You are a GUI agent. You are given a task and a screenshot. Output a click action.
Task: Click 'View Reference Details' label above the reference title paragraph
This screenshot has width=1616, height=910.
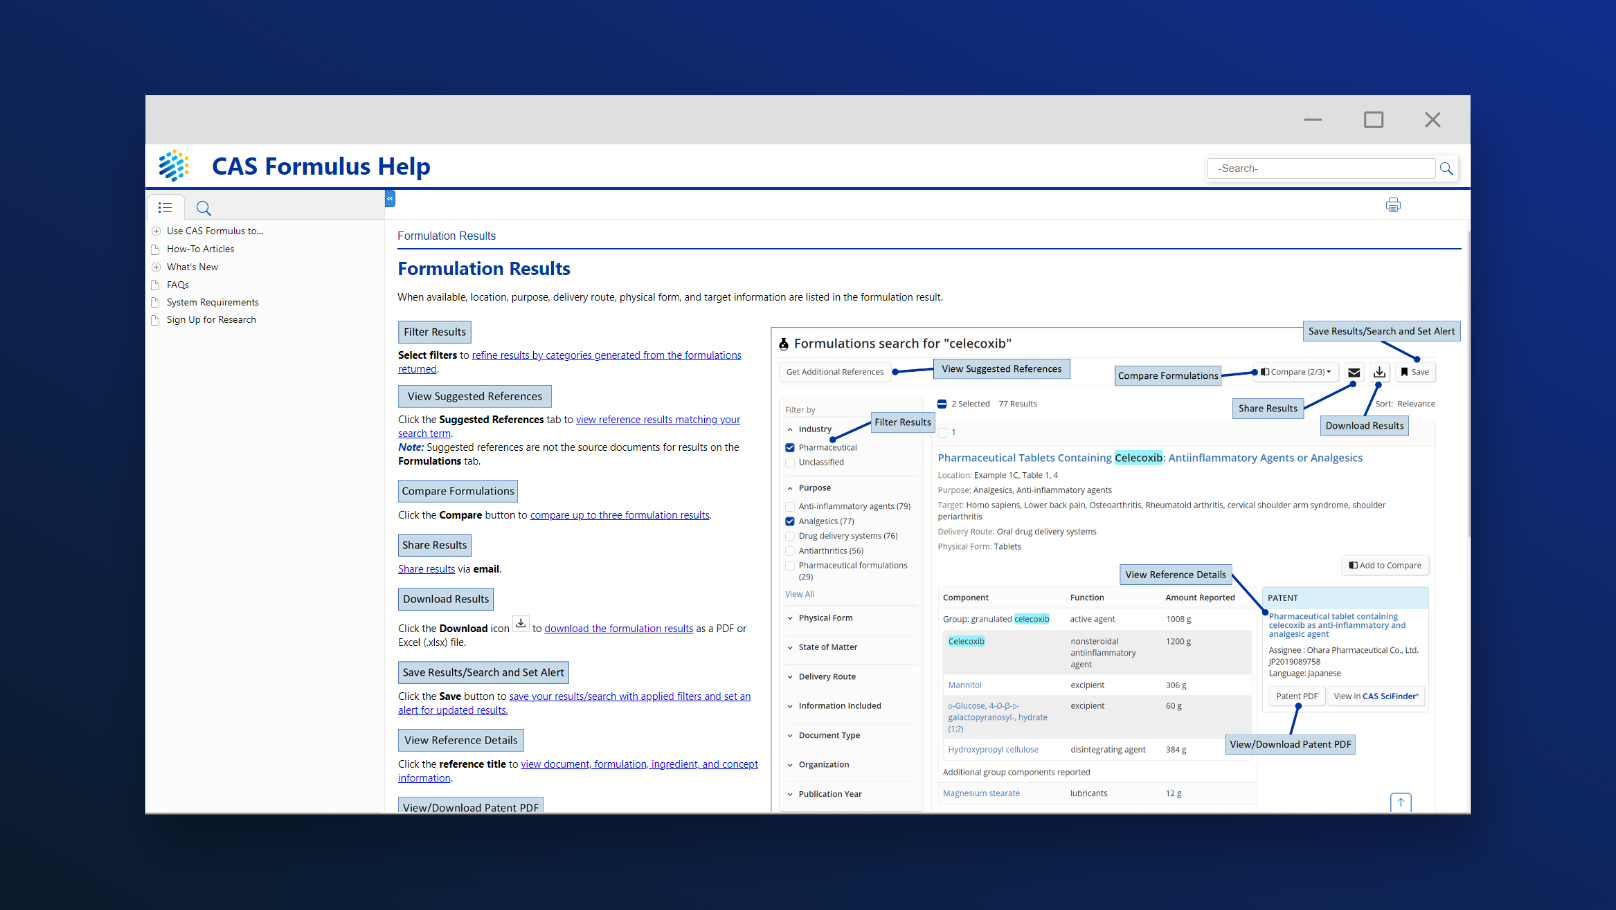click(x=461, y=740)
